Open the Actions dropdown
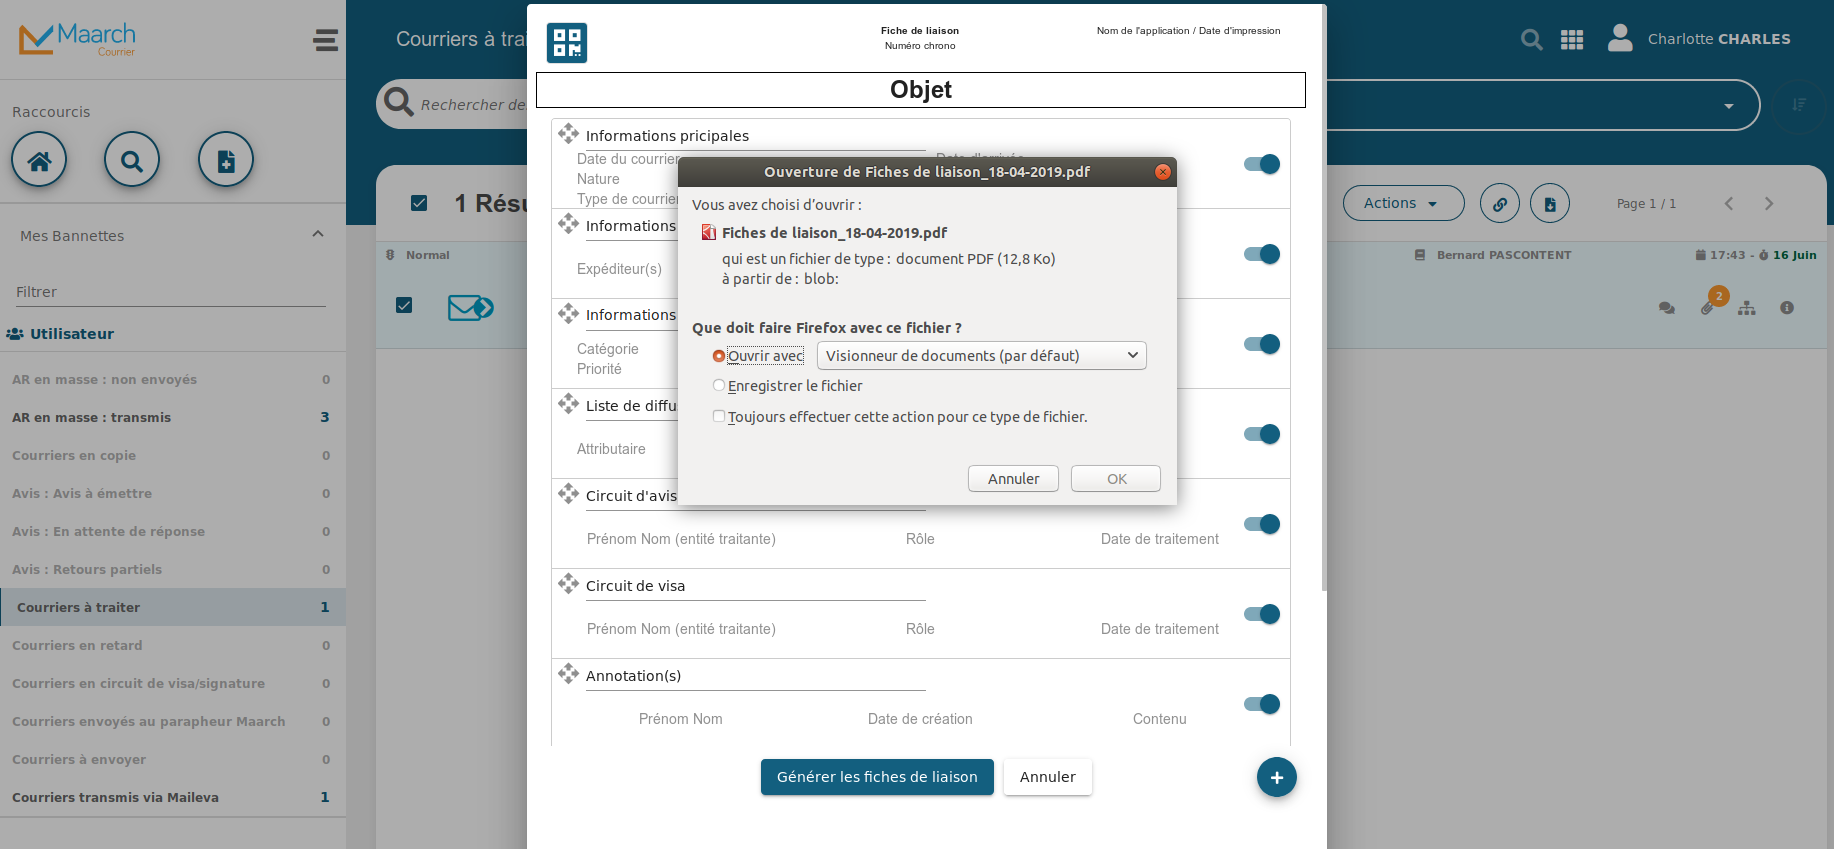 [x=1403, y=204]
